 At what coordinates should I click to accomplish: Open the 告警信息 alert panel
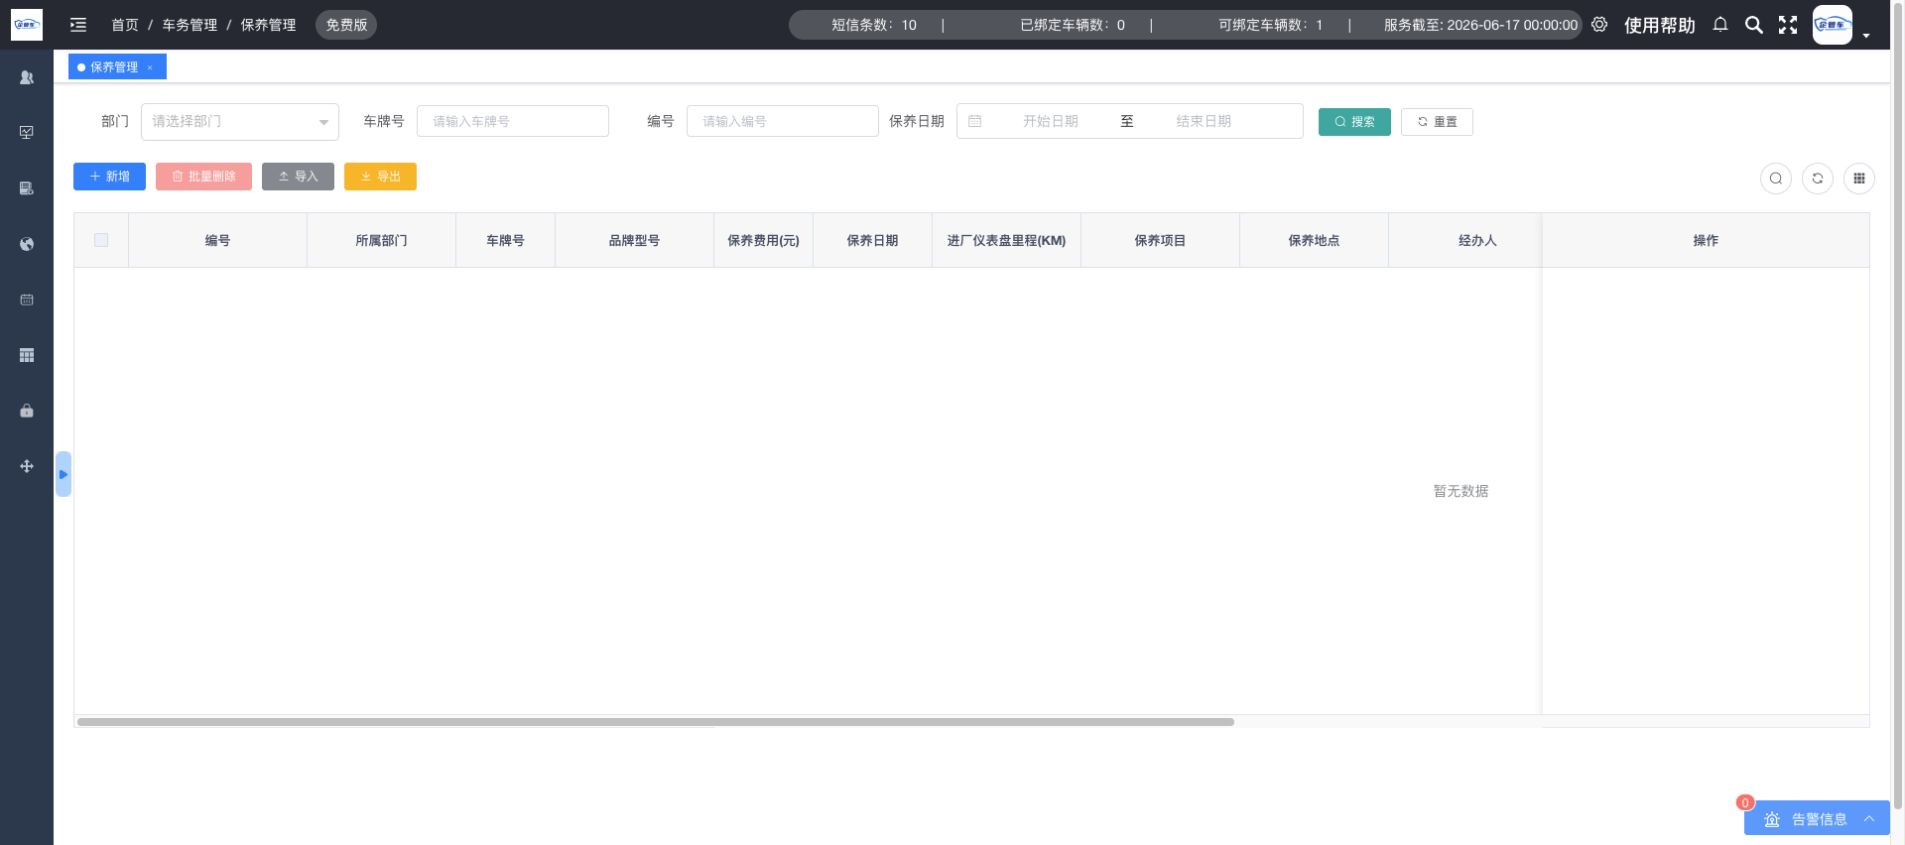coord(1817,819)
